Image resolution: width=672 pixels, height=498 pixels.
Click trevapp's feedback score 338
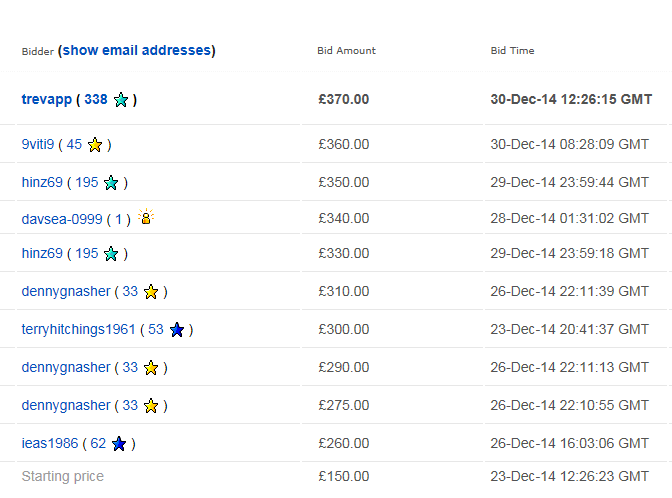96,99
